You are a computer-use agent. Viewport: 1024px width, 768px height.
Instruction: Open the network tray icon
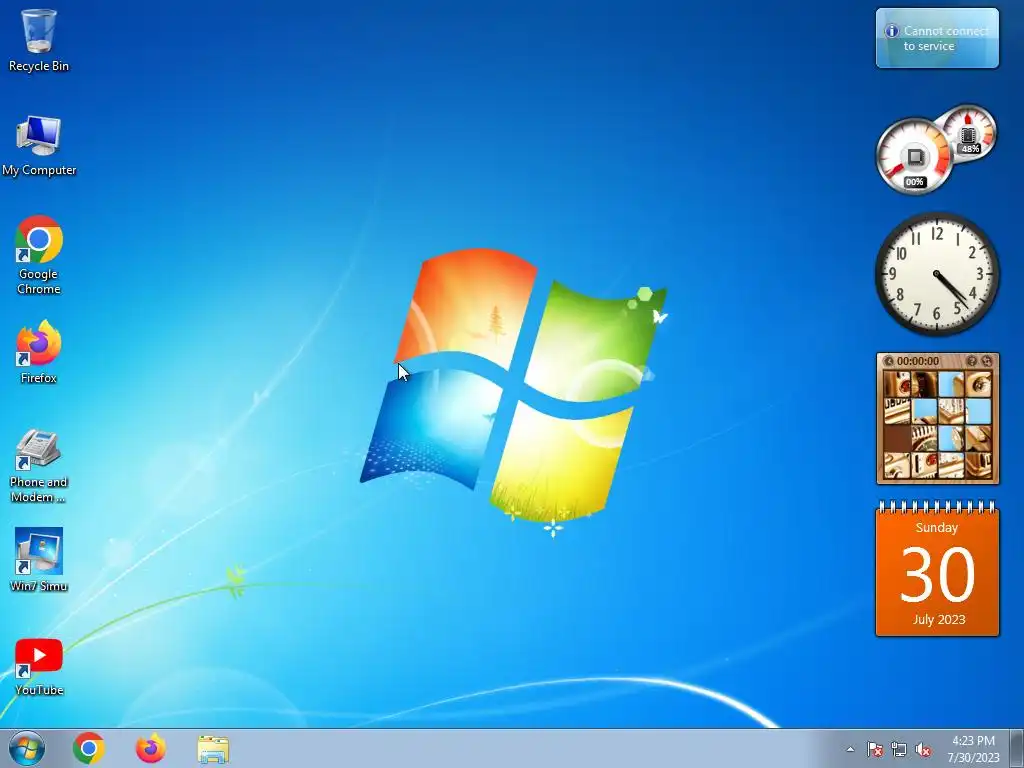[x=899, y=750]
